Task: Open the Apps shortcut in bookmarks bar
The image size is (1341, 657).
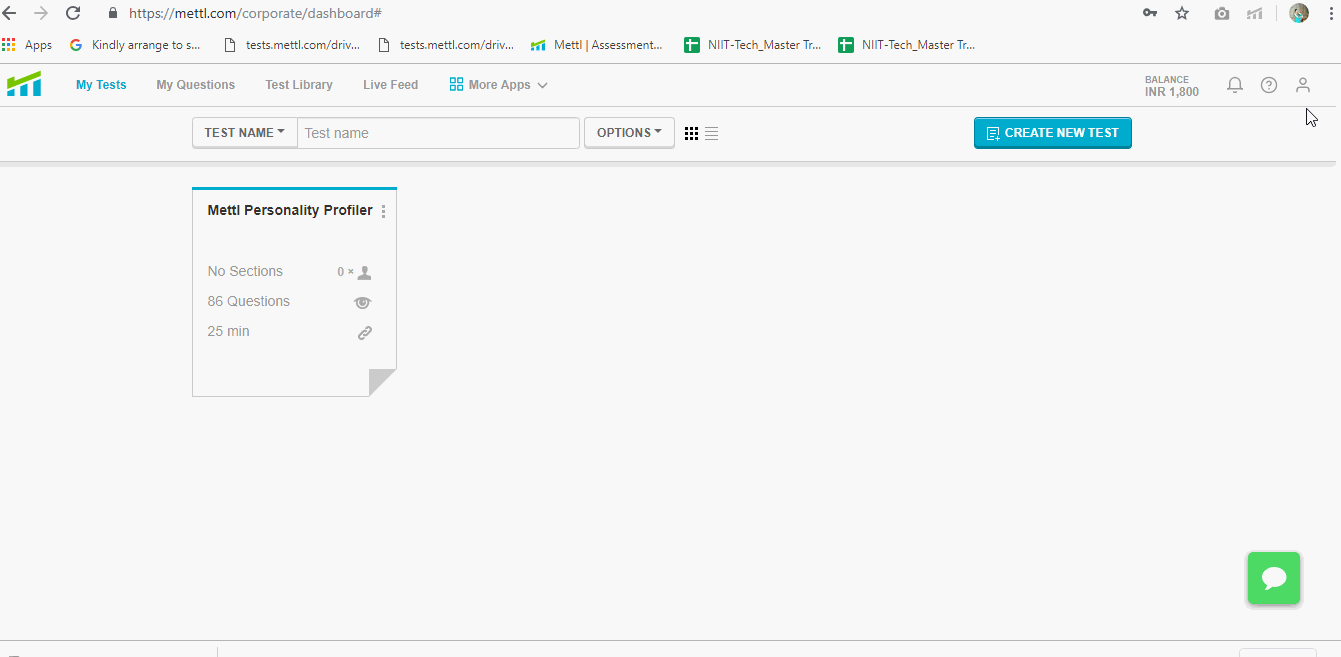Action: point(27,44)
